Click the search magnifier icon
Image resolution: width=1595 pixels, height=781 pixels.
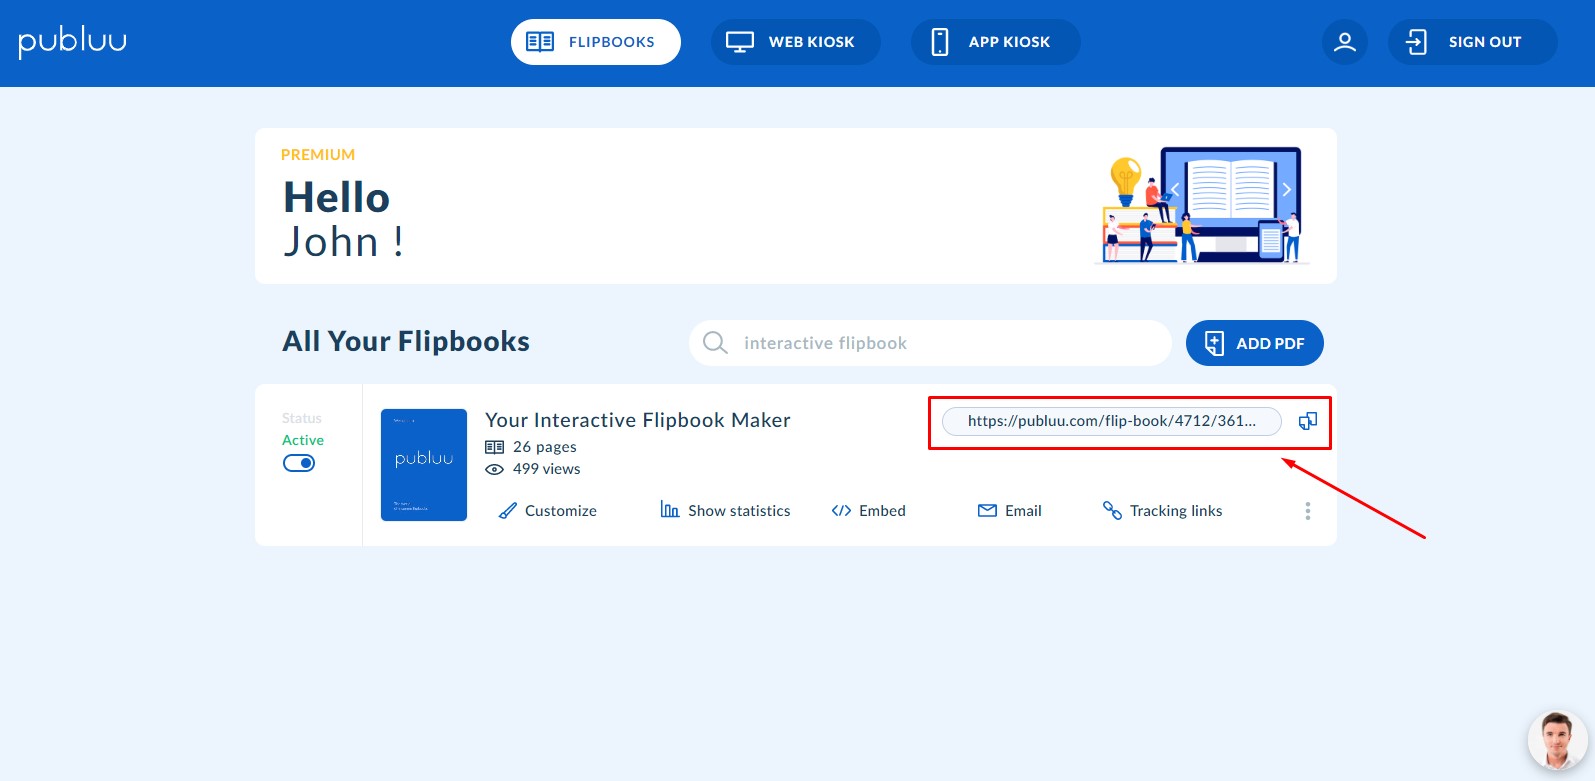(715, 343)
